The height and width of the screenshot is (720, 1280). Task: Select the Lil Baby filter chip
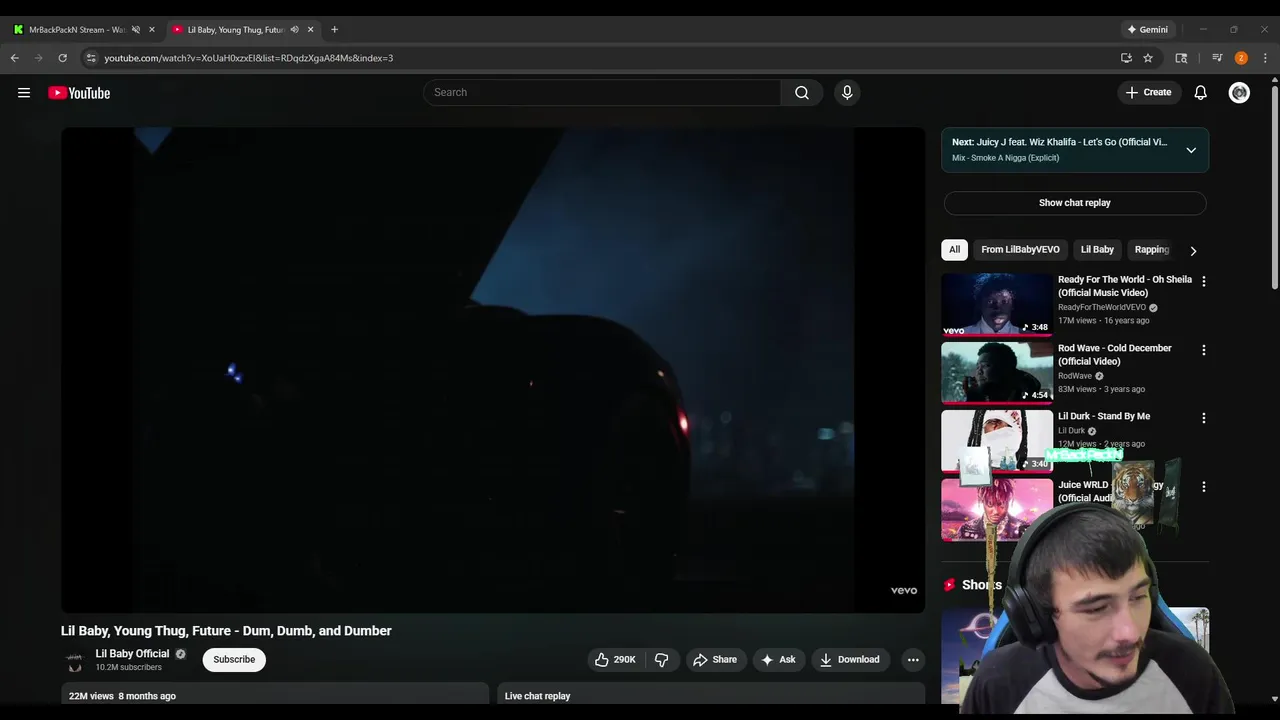point(1097,250)
